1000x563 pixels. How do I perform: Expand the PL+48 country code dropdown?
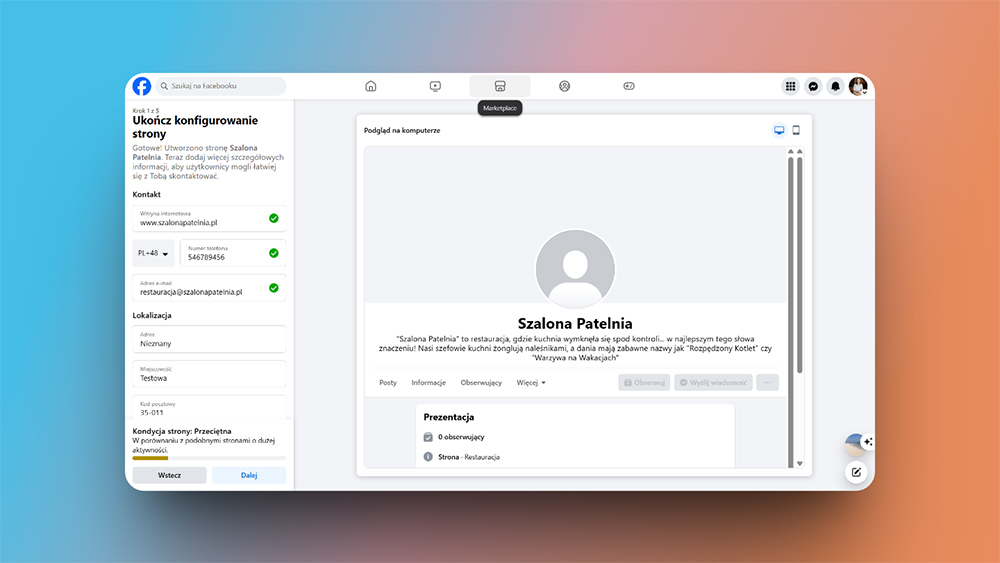click(x=153, y=254)
